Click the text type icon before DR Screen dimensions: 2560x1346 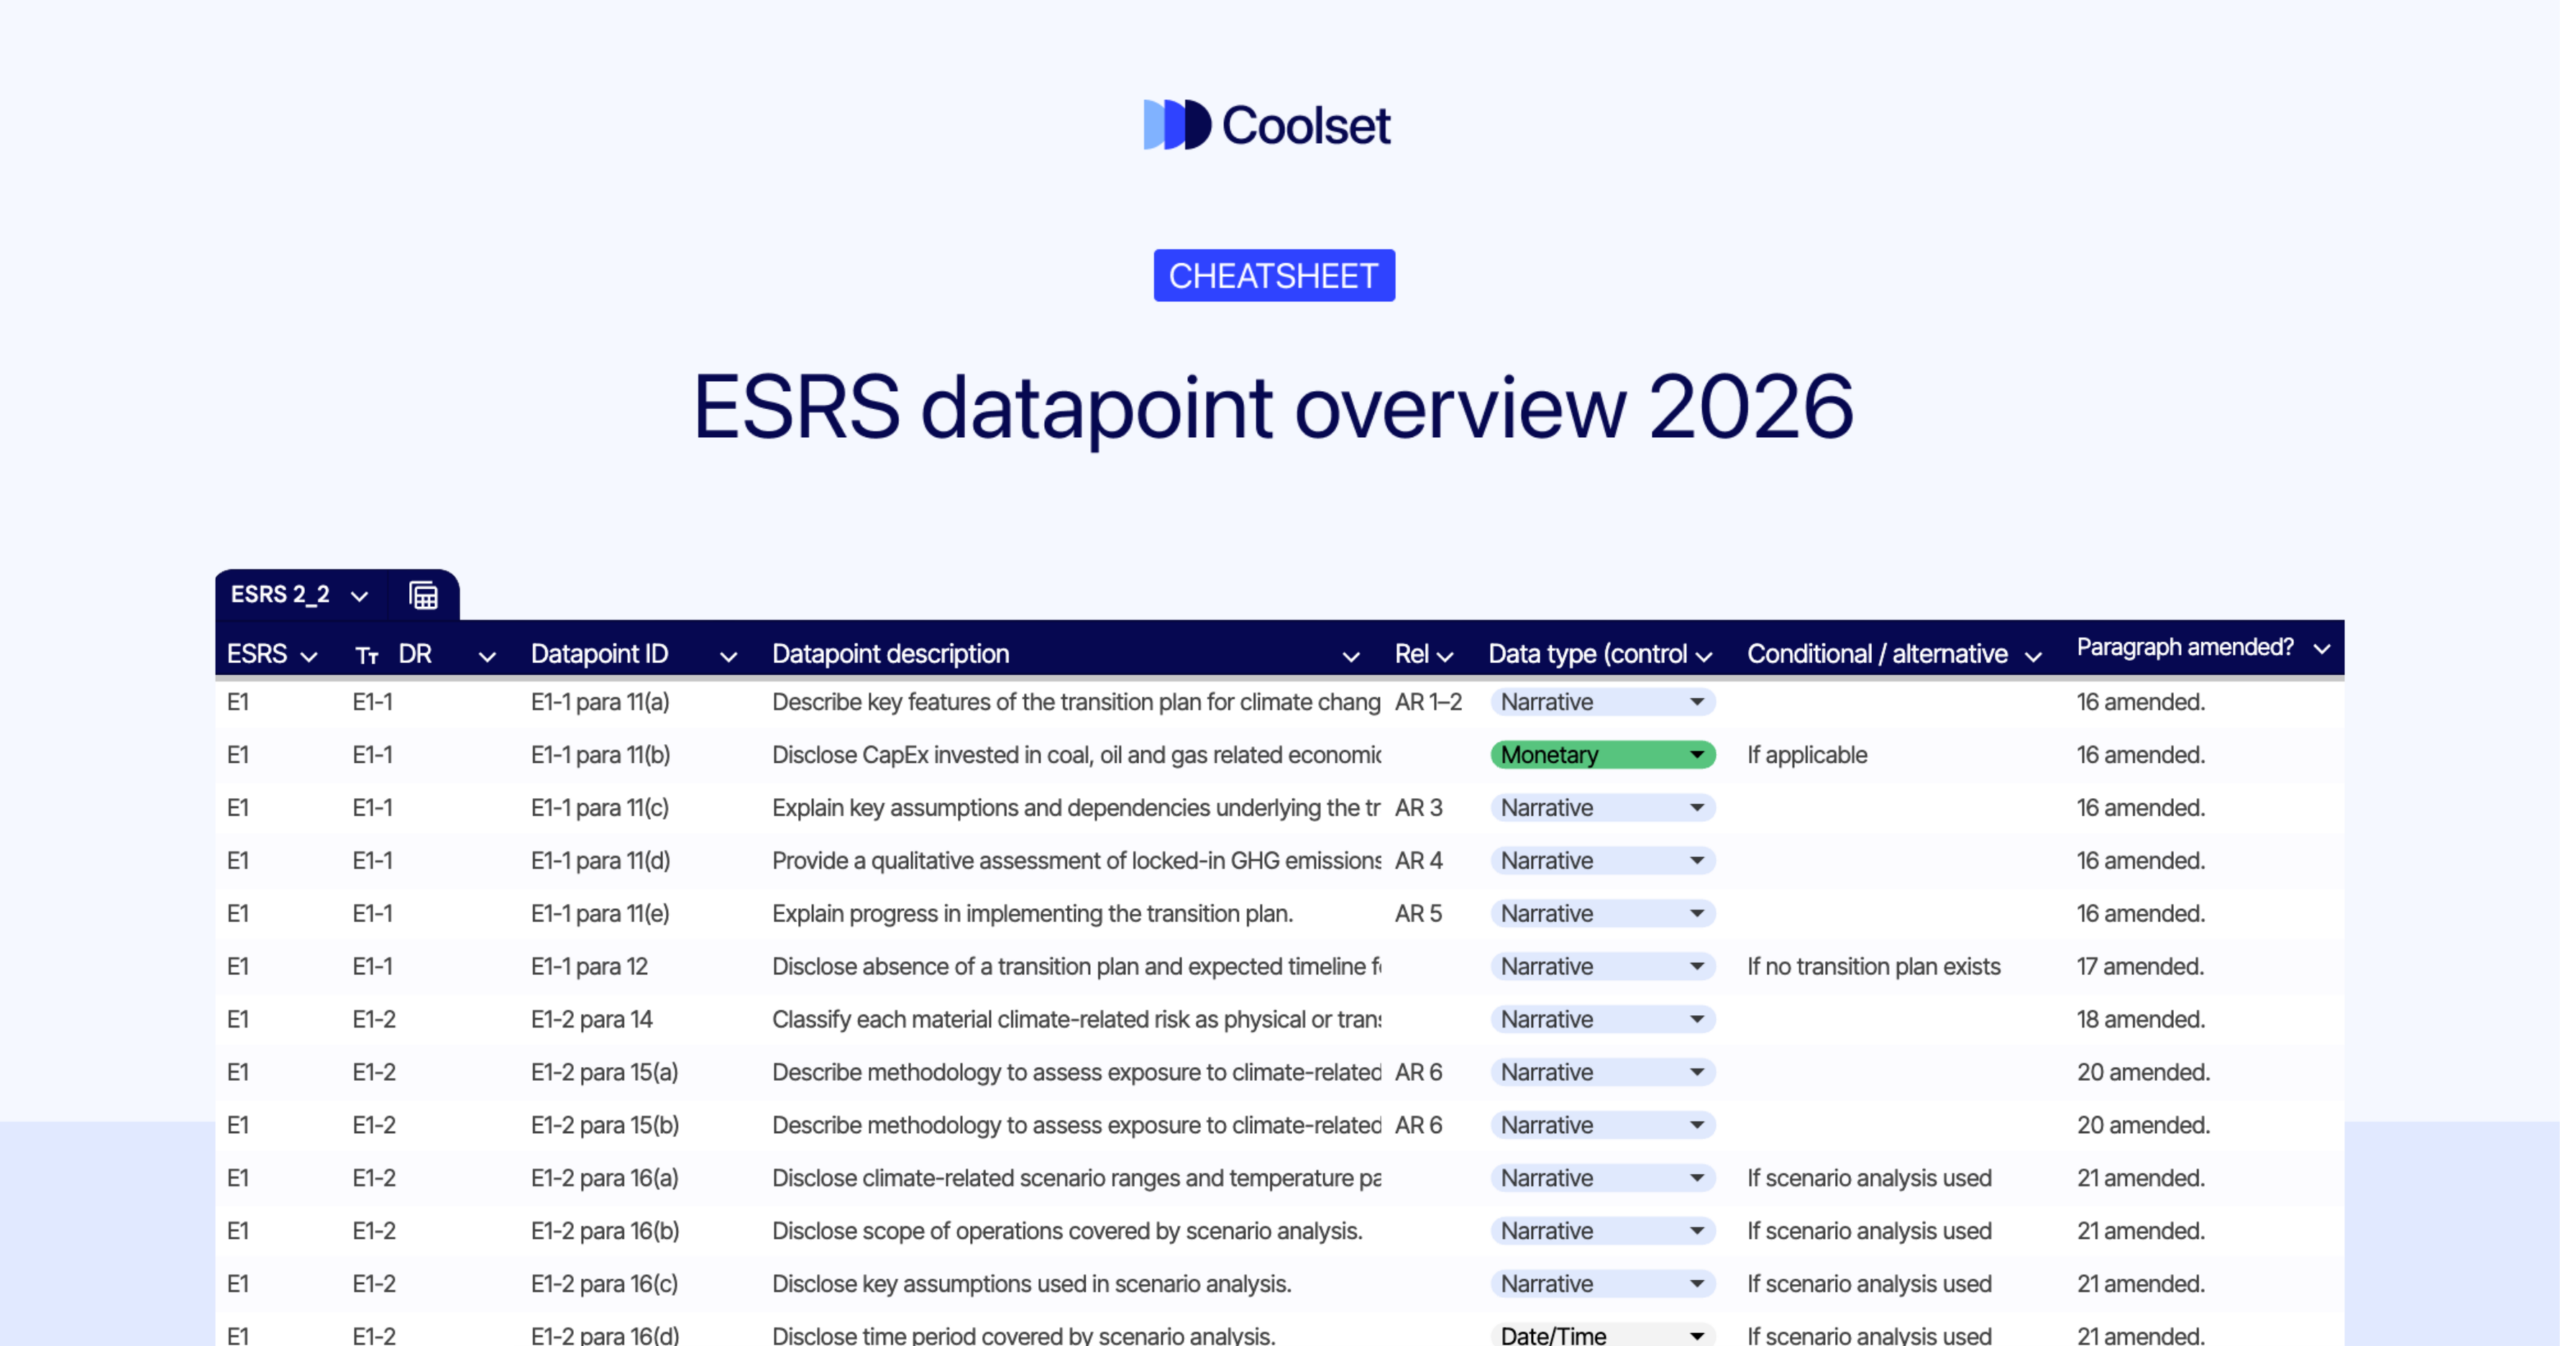click(367, 656)
